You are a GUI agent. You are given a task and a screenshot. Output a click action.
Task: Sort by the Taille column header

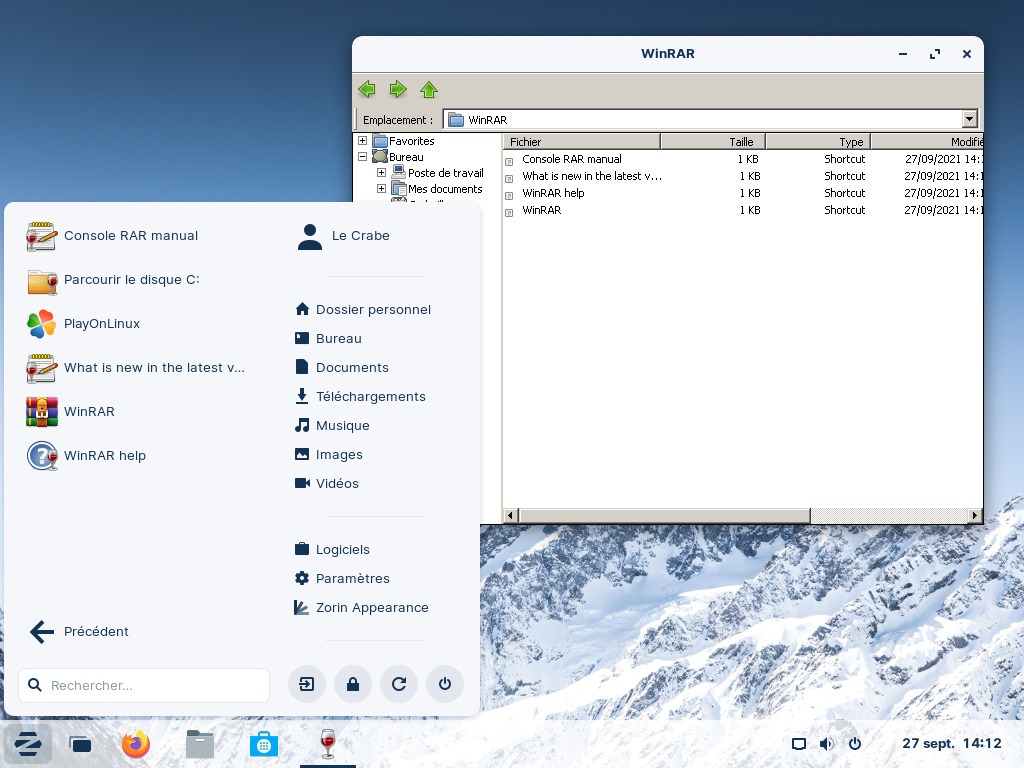tap(713, 142)
